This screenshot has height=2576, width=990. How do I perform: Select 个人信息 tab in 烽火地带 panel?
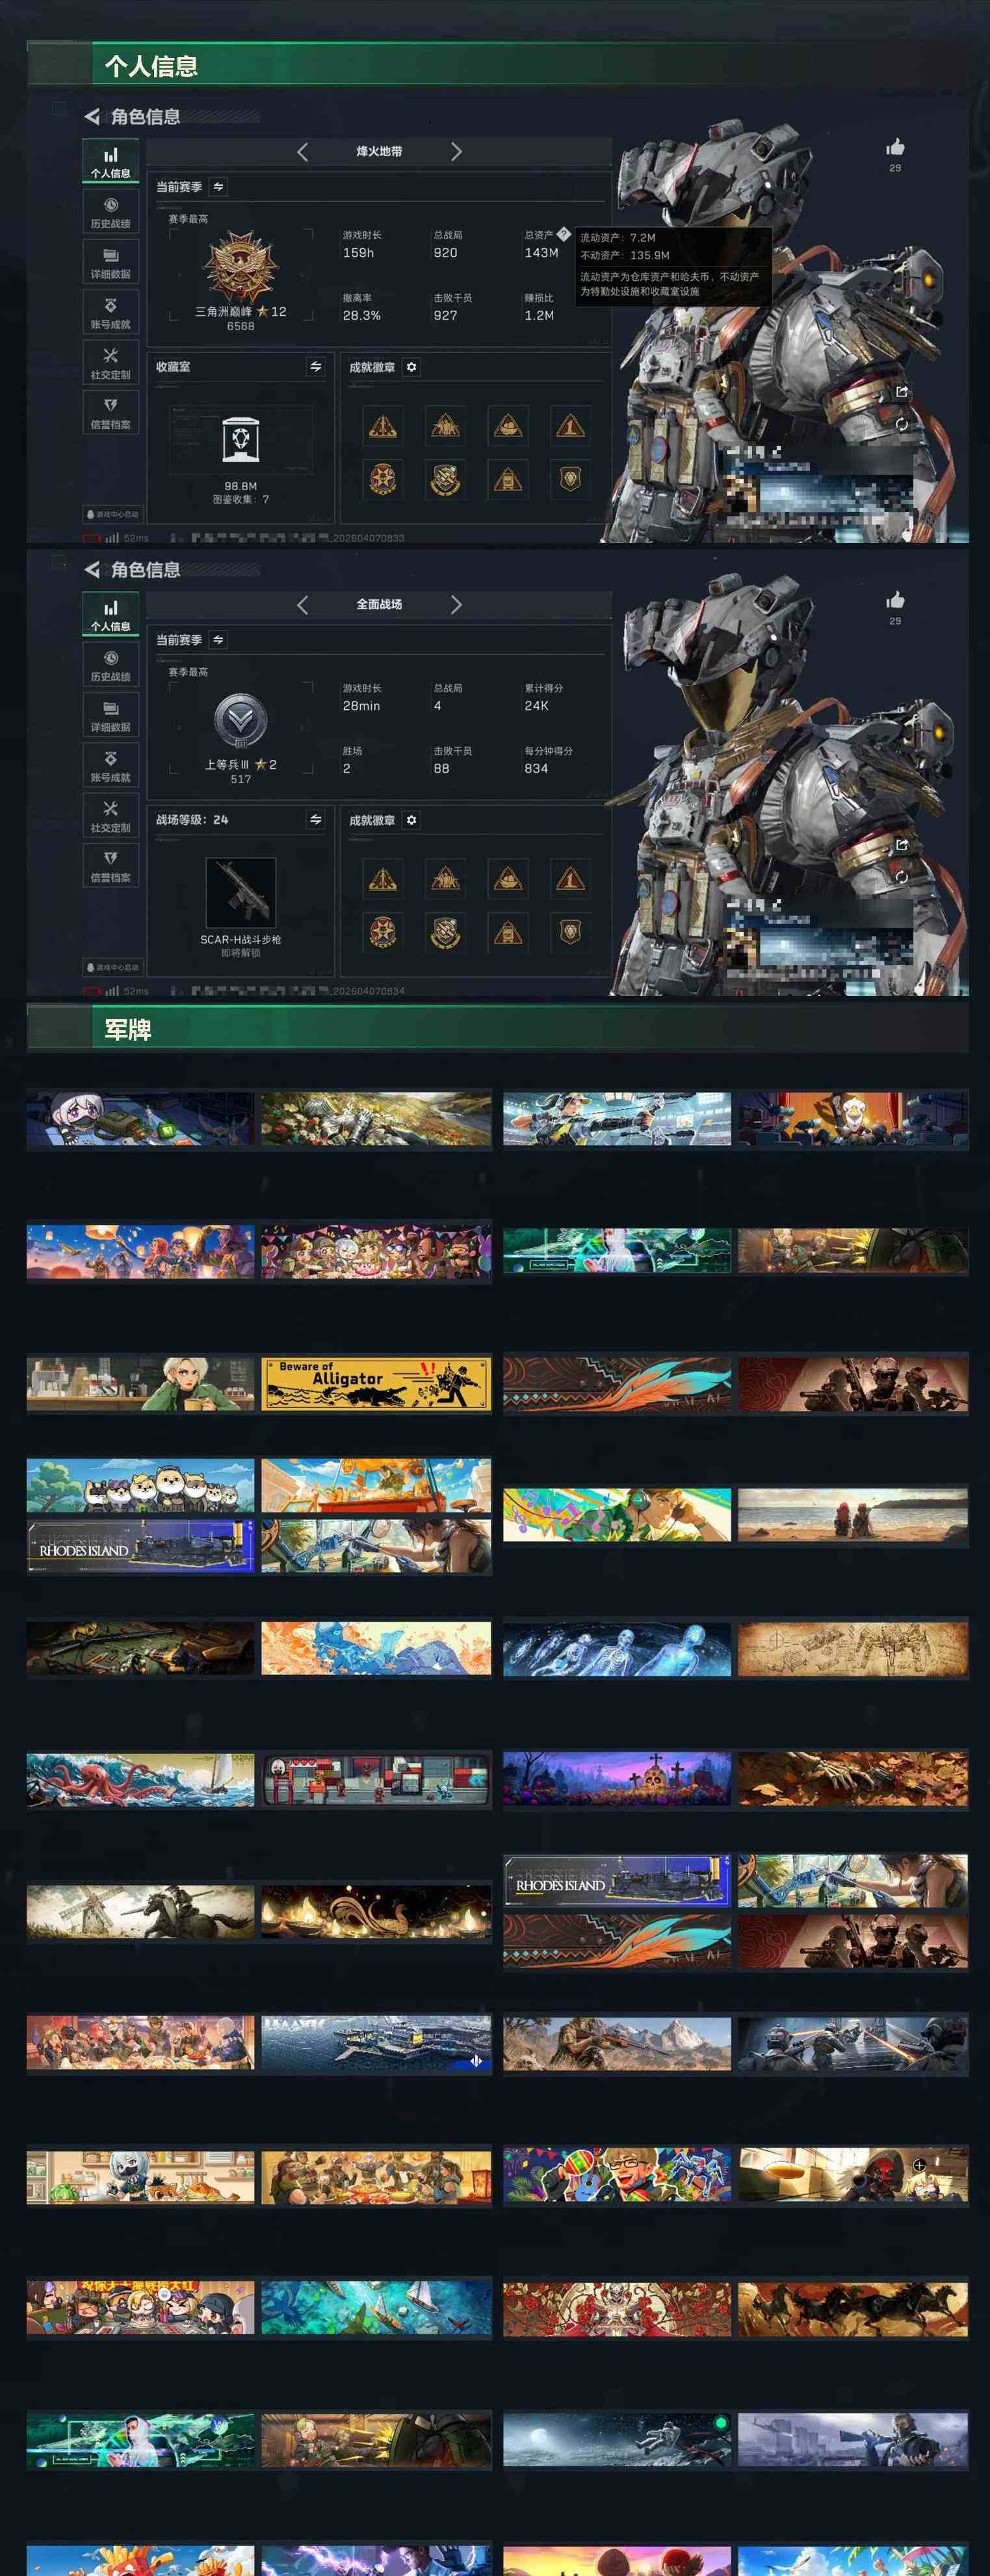point(111,162)
